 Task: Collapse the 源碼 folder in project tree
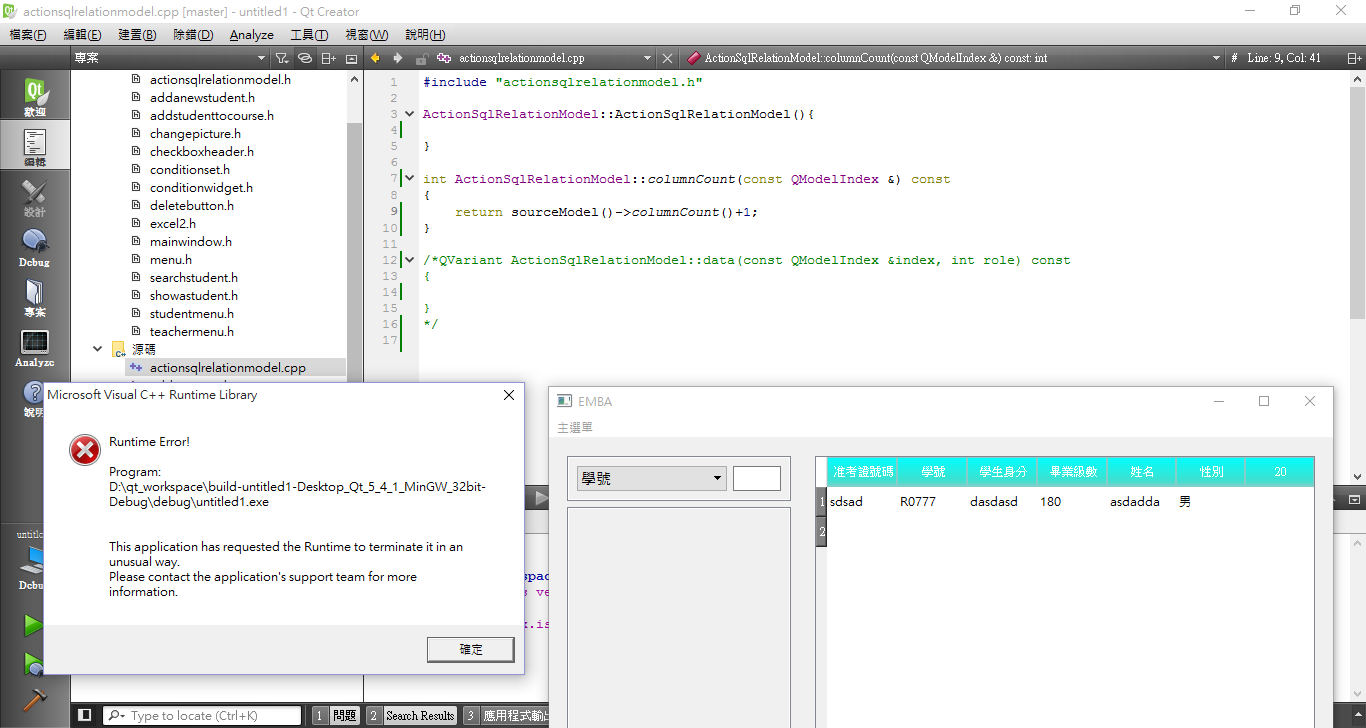[98, 350]
